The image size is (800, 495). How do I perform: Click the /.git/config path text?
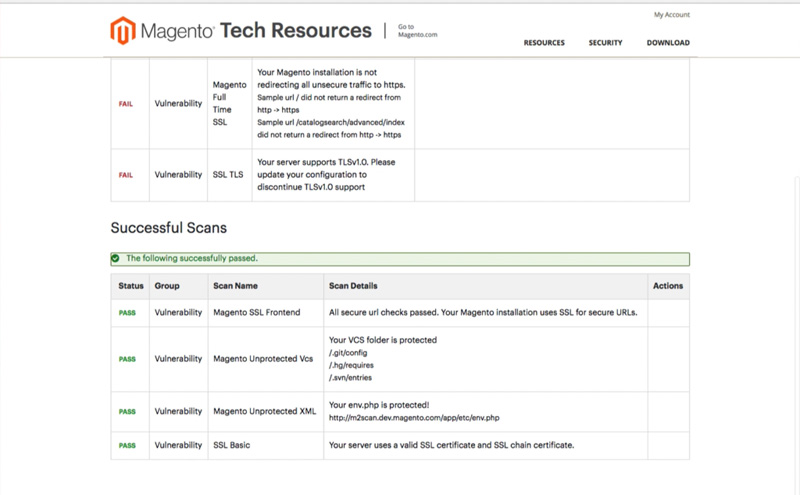coord(348,353)
